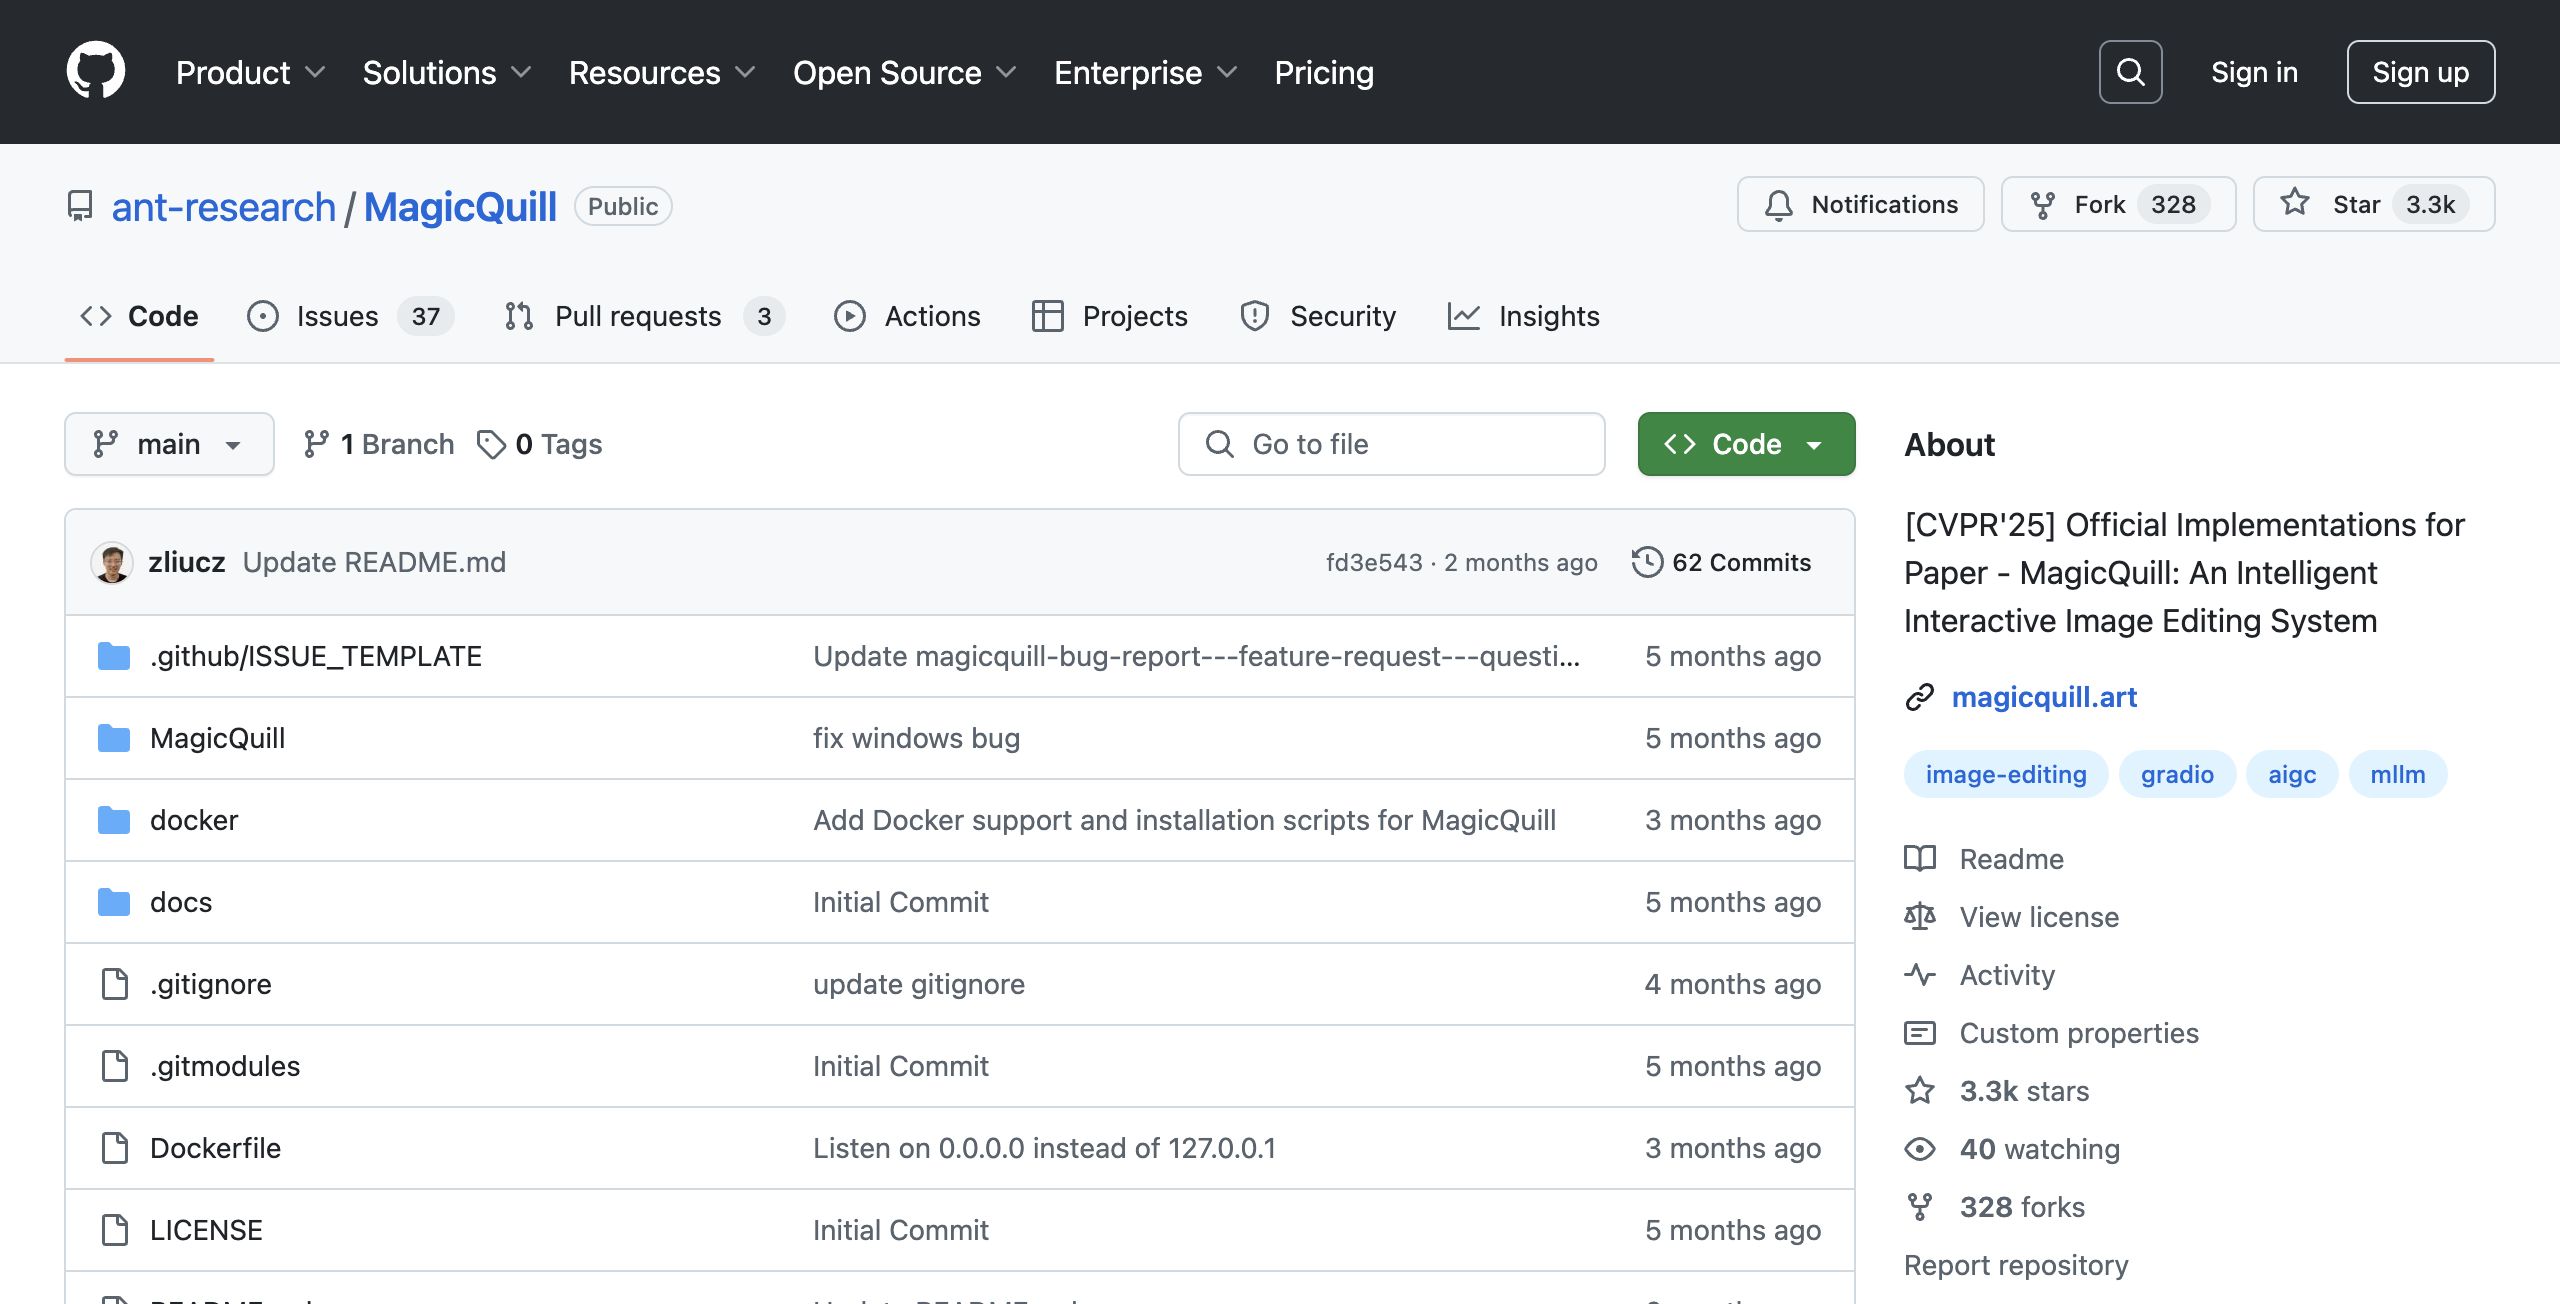Open the 'update gitignore' commit message

coord(918,984)
